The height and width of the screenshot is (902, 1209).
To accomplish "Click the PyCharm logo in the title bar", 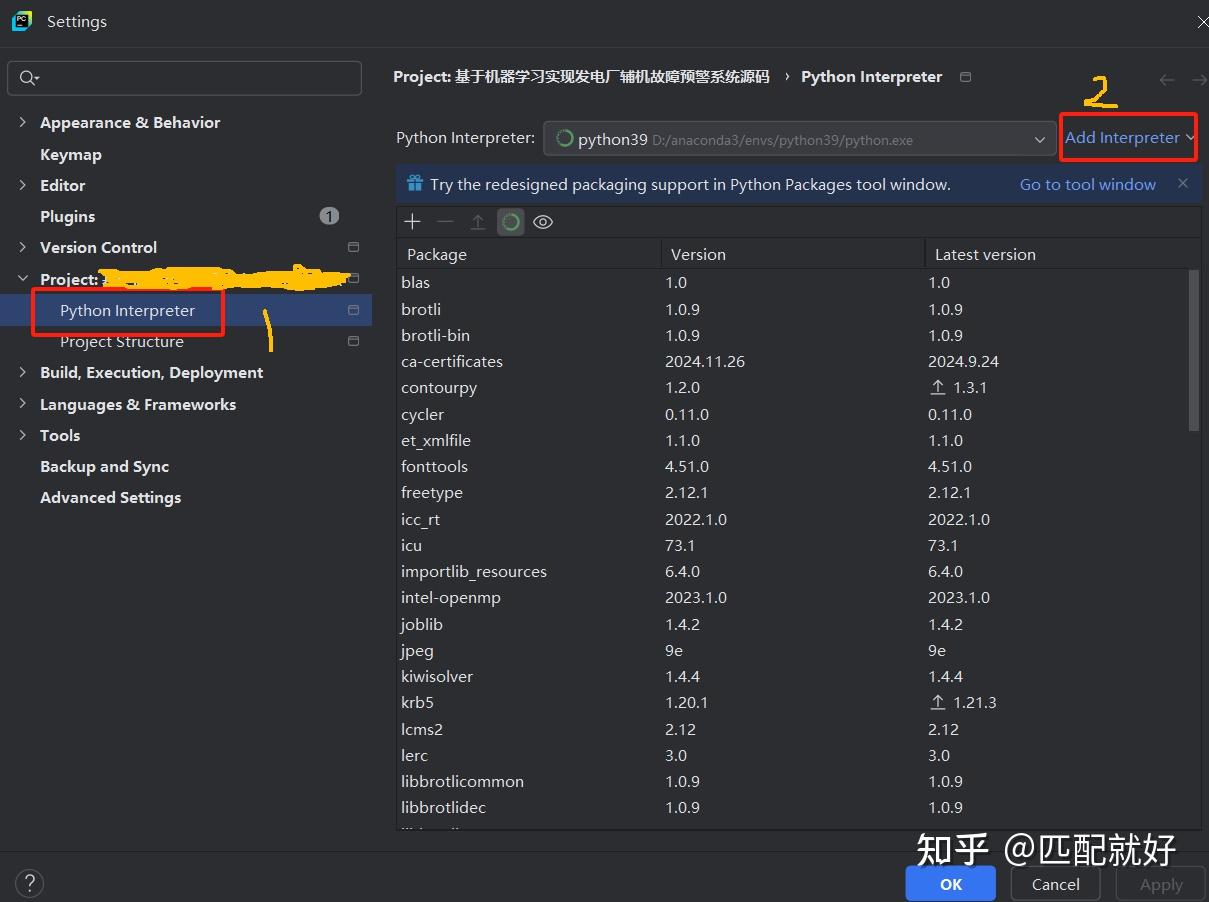I will coord(21,21).
